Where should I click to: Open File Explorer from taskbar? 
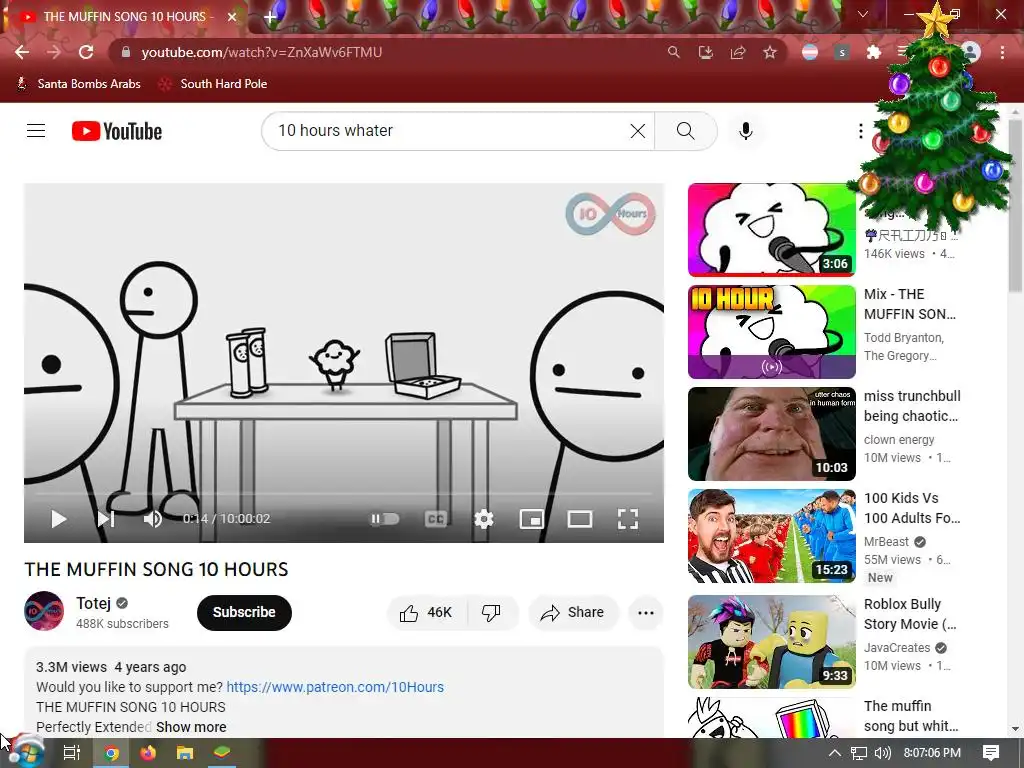click(185, 753)
